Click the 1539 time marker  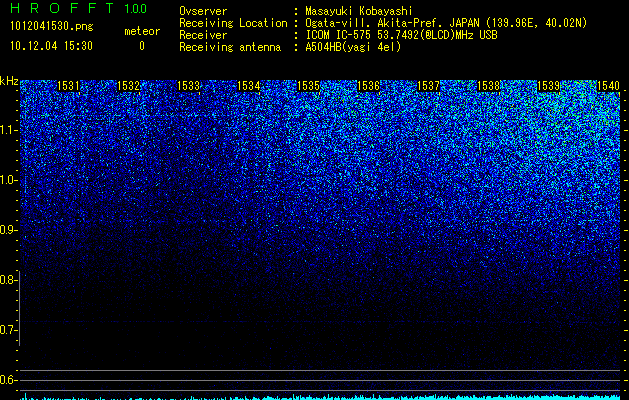click(x=548, y=86)
